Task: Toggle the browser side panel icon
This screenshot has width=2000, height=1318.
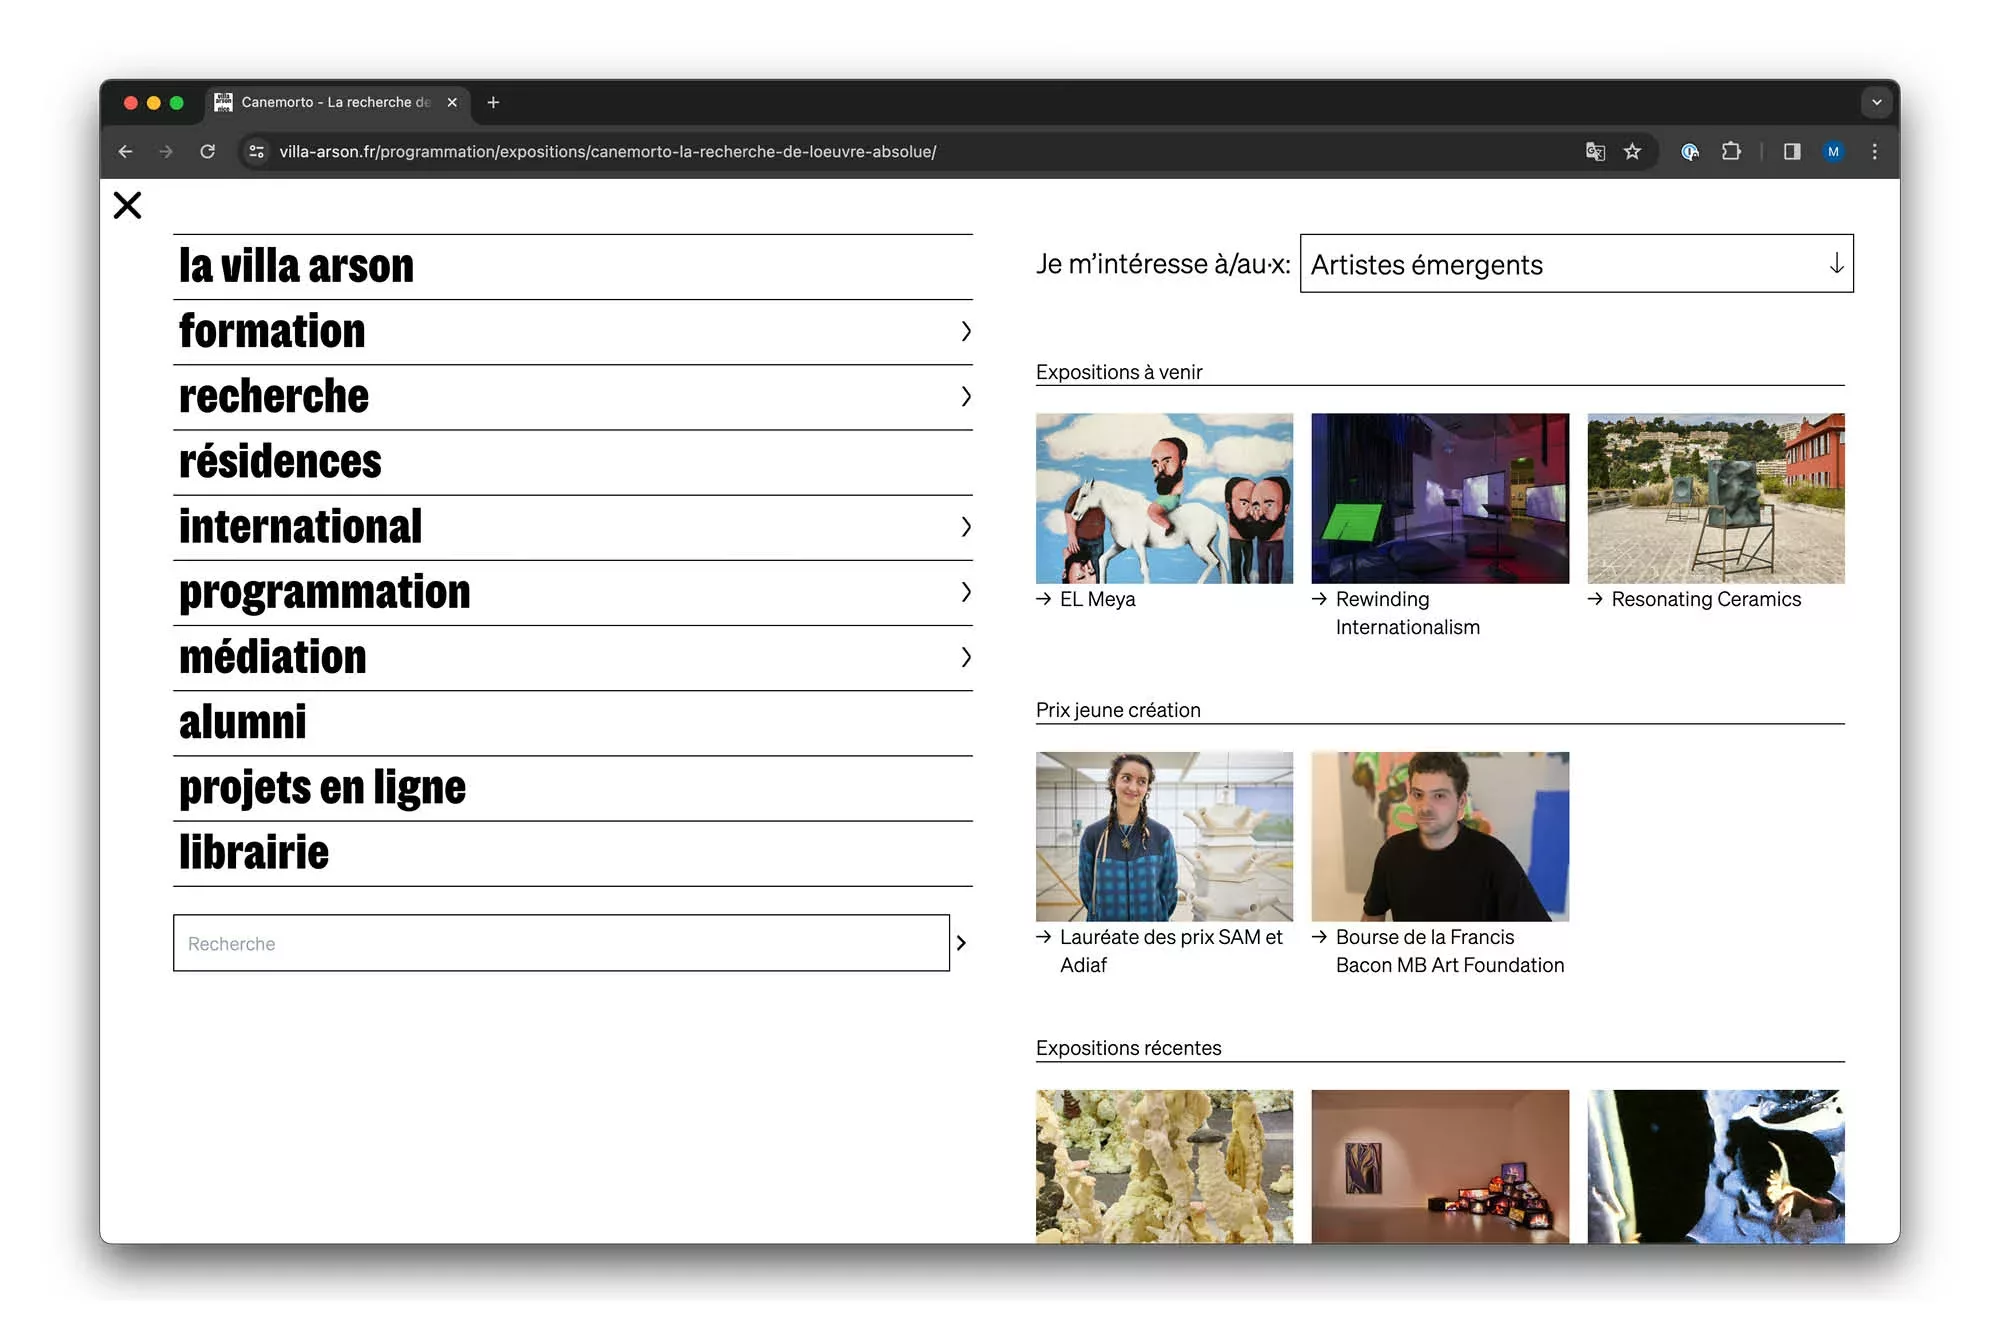Action: [x=1791, y=151]
